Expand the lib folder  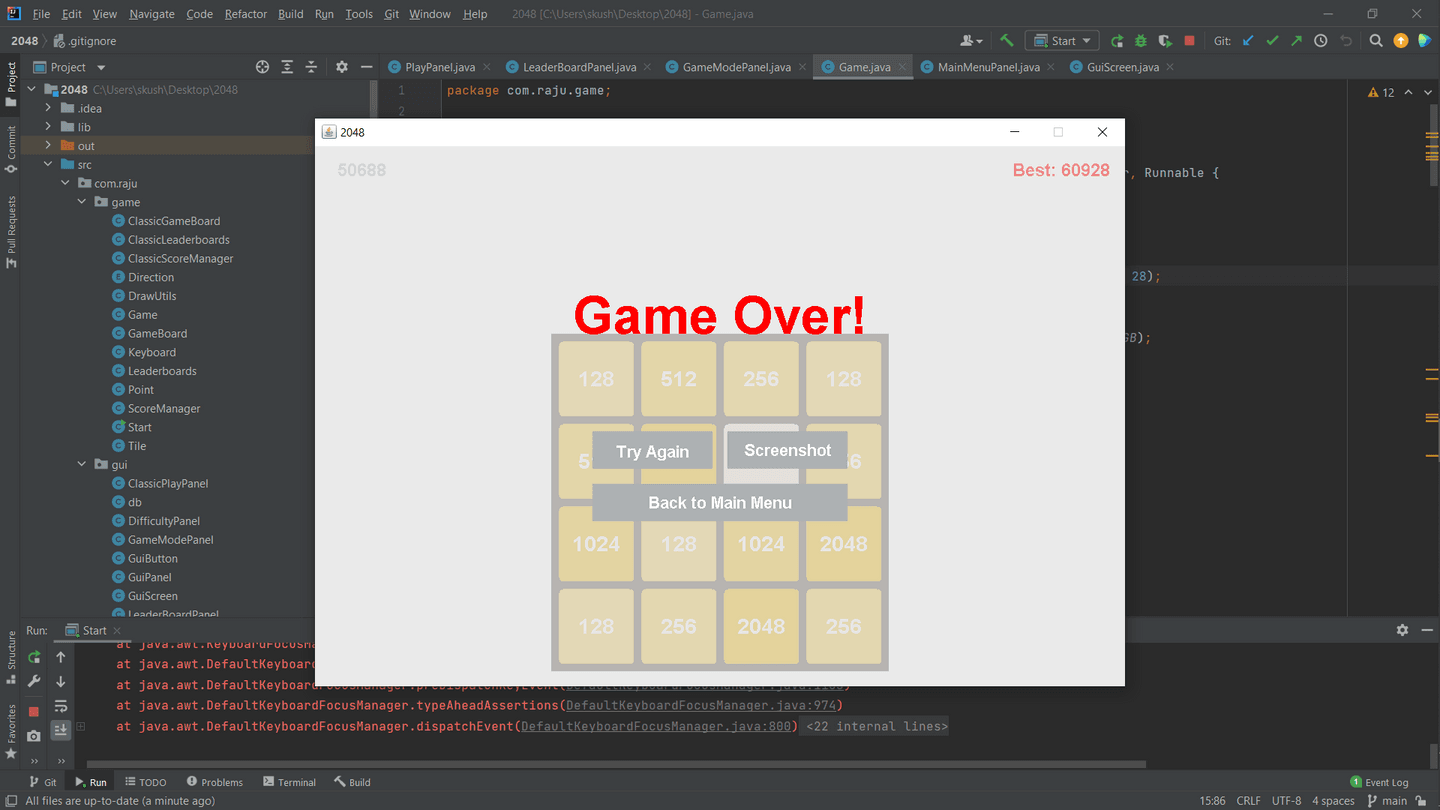[48, 127]
